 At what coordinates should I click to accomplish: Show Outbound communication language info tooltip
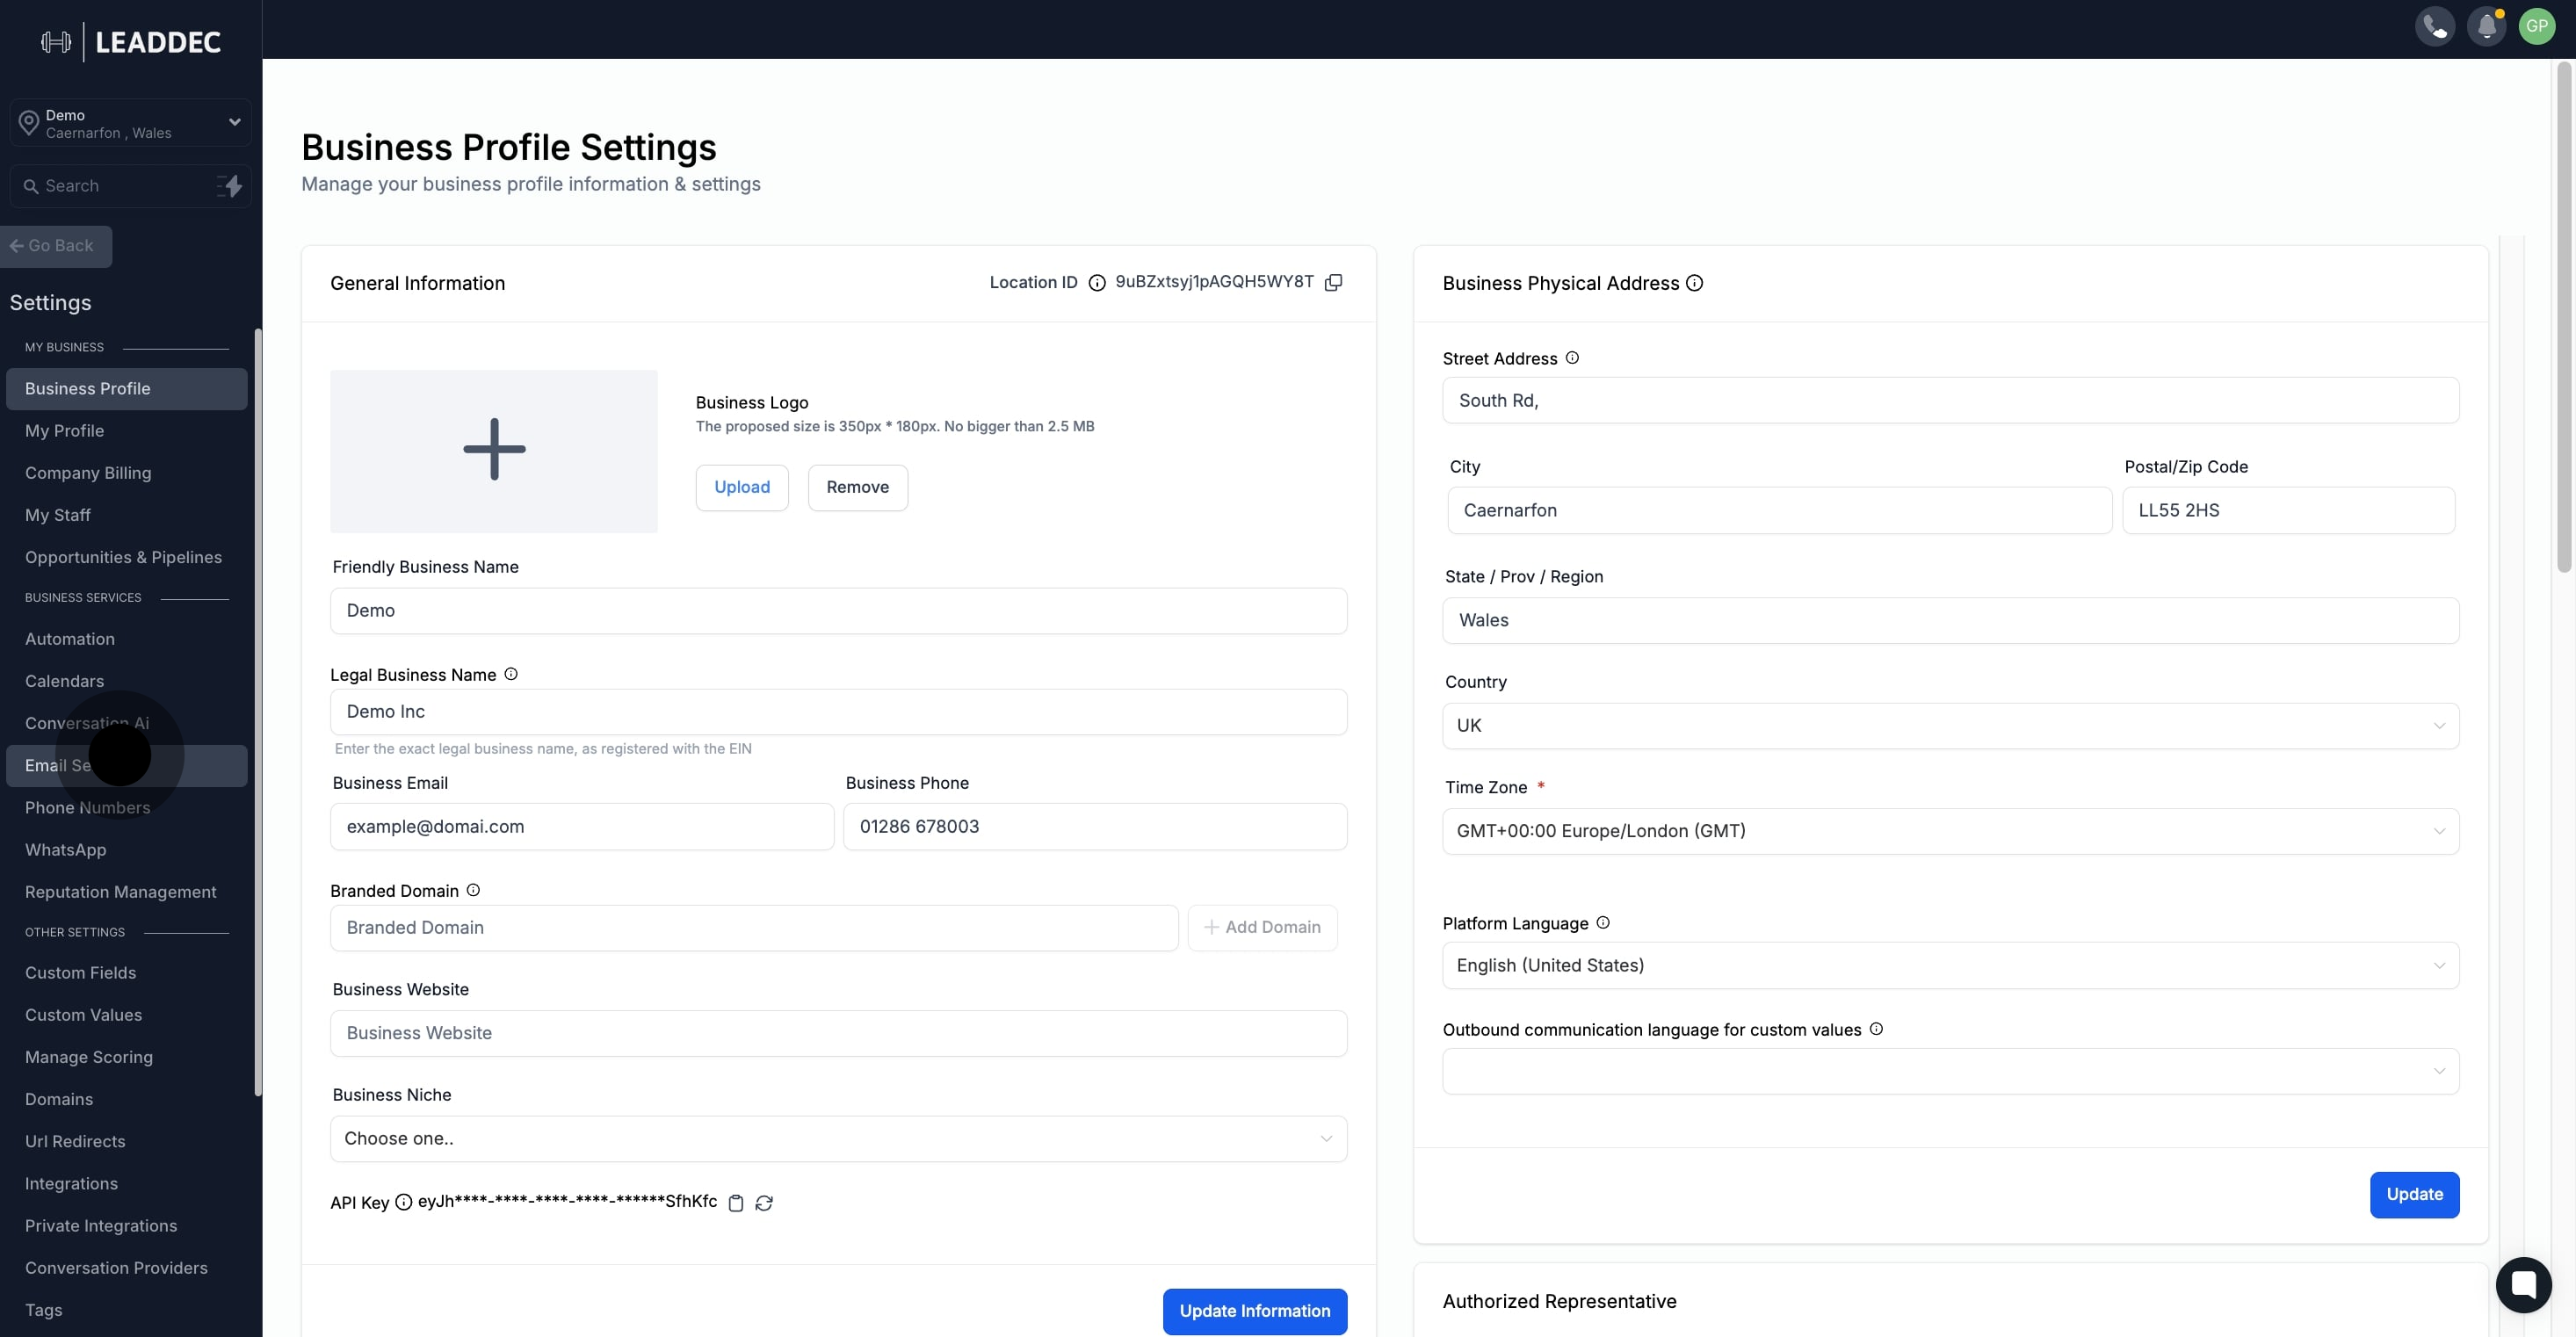coord(1876,1029)
